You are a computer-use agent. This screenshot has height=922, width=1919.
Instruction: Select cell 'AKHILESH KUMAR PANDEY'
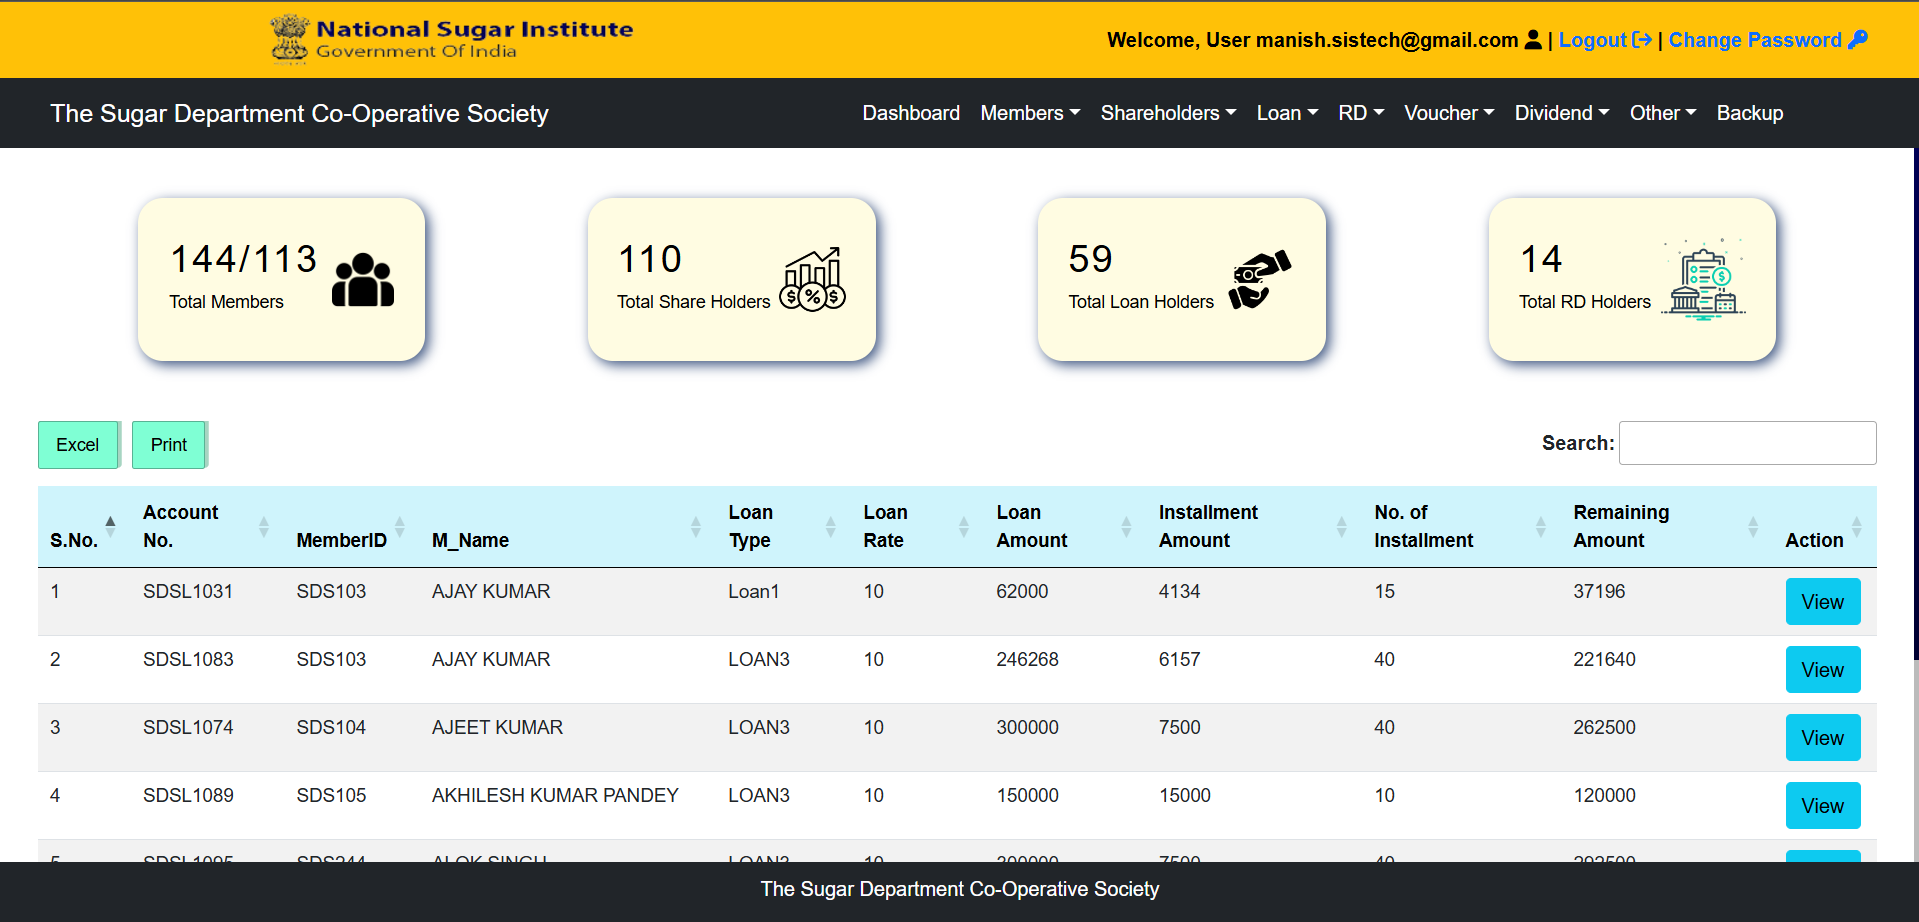coord(555,795)
